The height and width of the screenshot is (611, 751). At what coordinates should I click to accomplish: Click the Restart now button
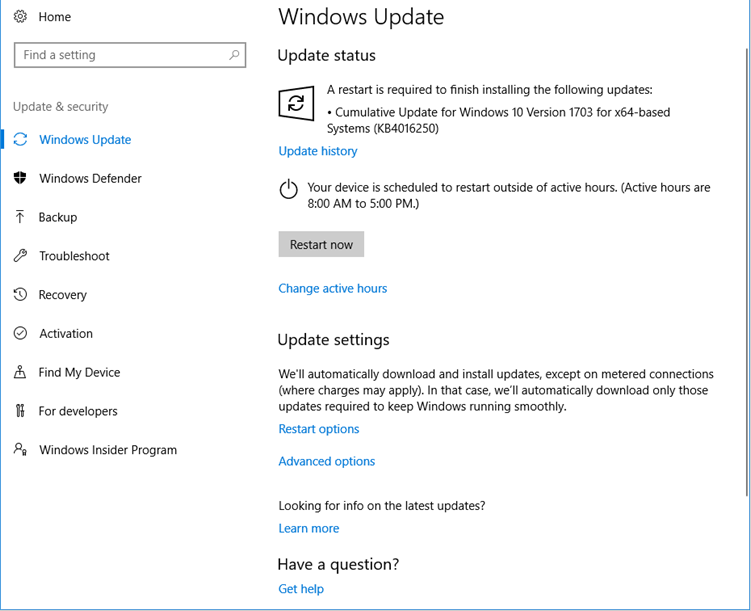pyautogui.click(x=321, y=244)
